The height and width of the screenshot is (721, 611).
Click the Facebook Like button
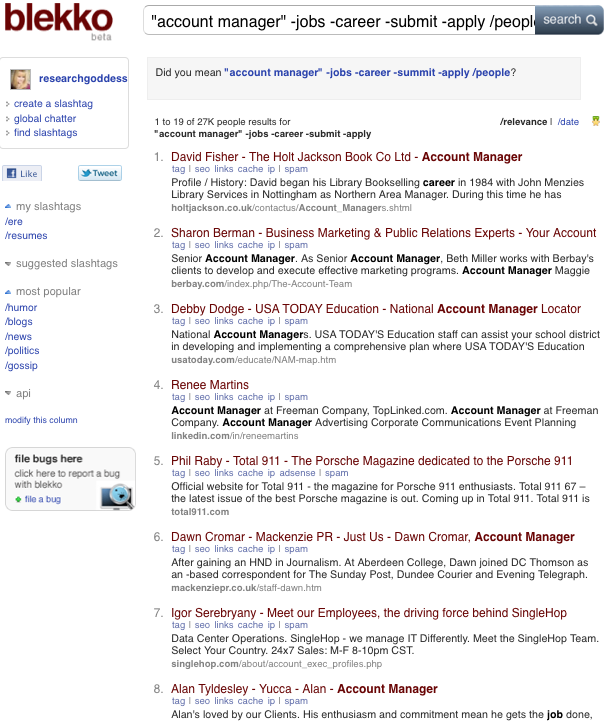click(x=22, y=173)
